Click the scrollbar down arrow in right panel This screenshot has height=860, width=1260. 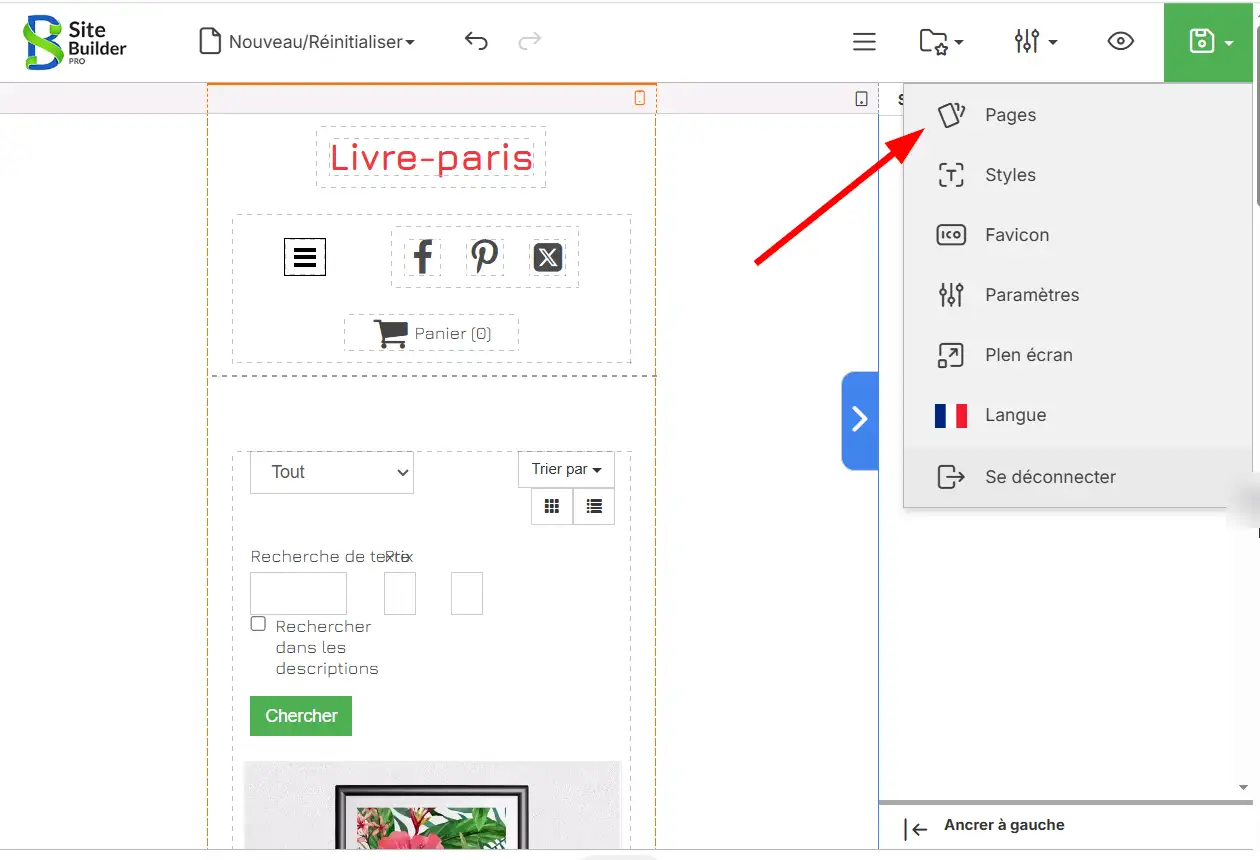point(1243,788)
